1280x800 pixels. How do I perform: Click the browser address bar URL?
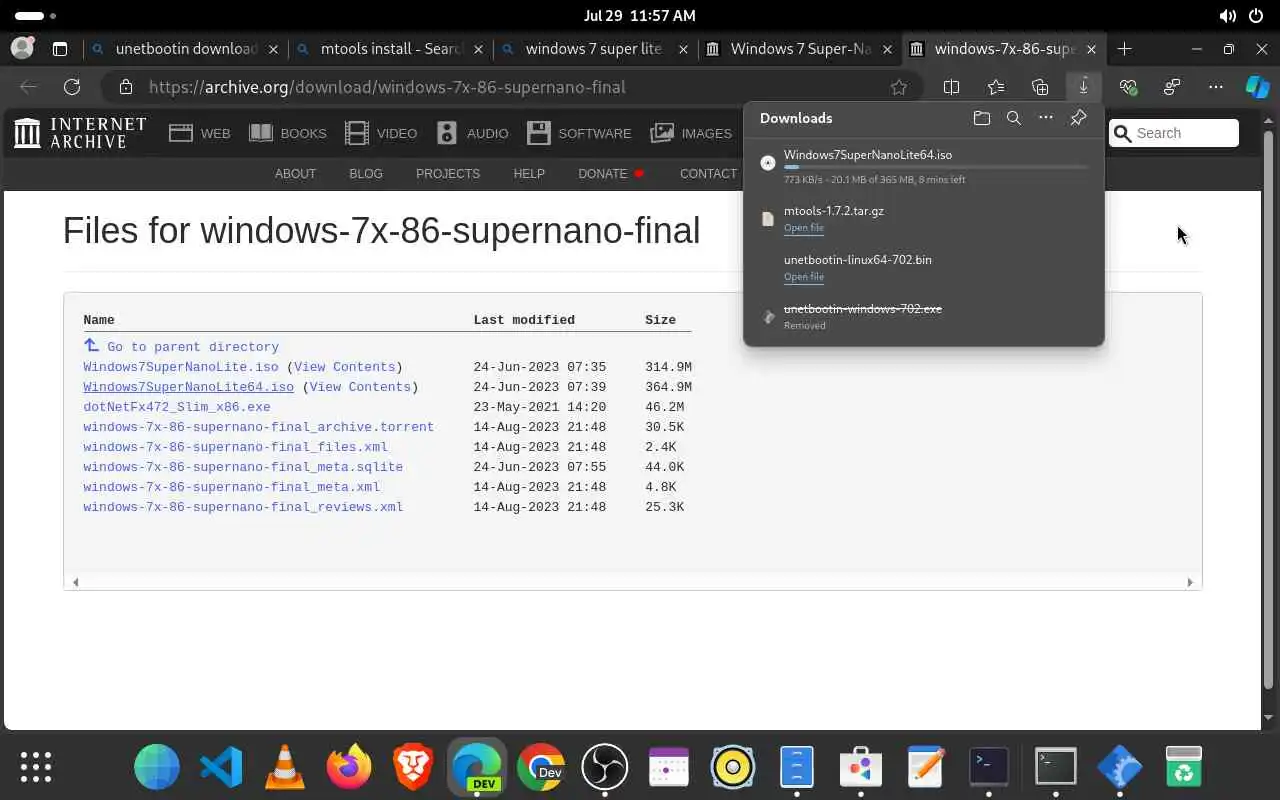(x=387, y=87)
